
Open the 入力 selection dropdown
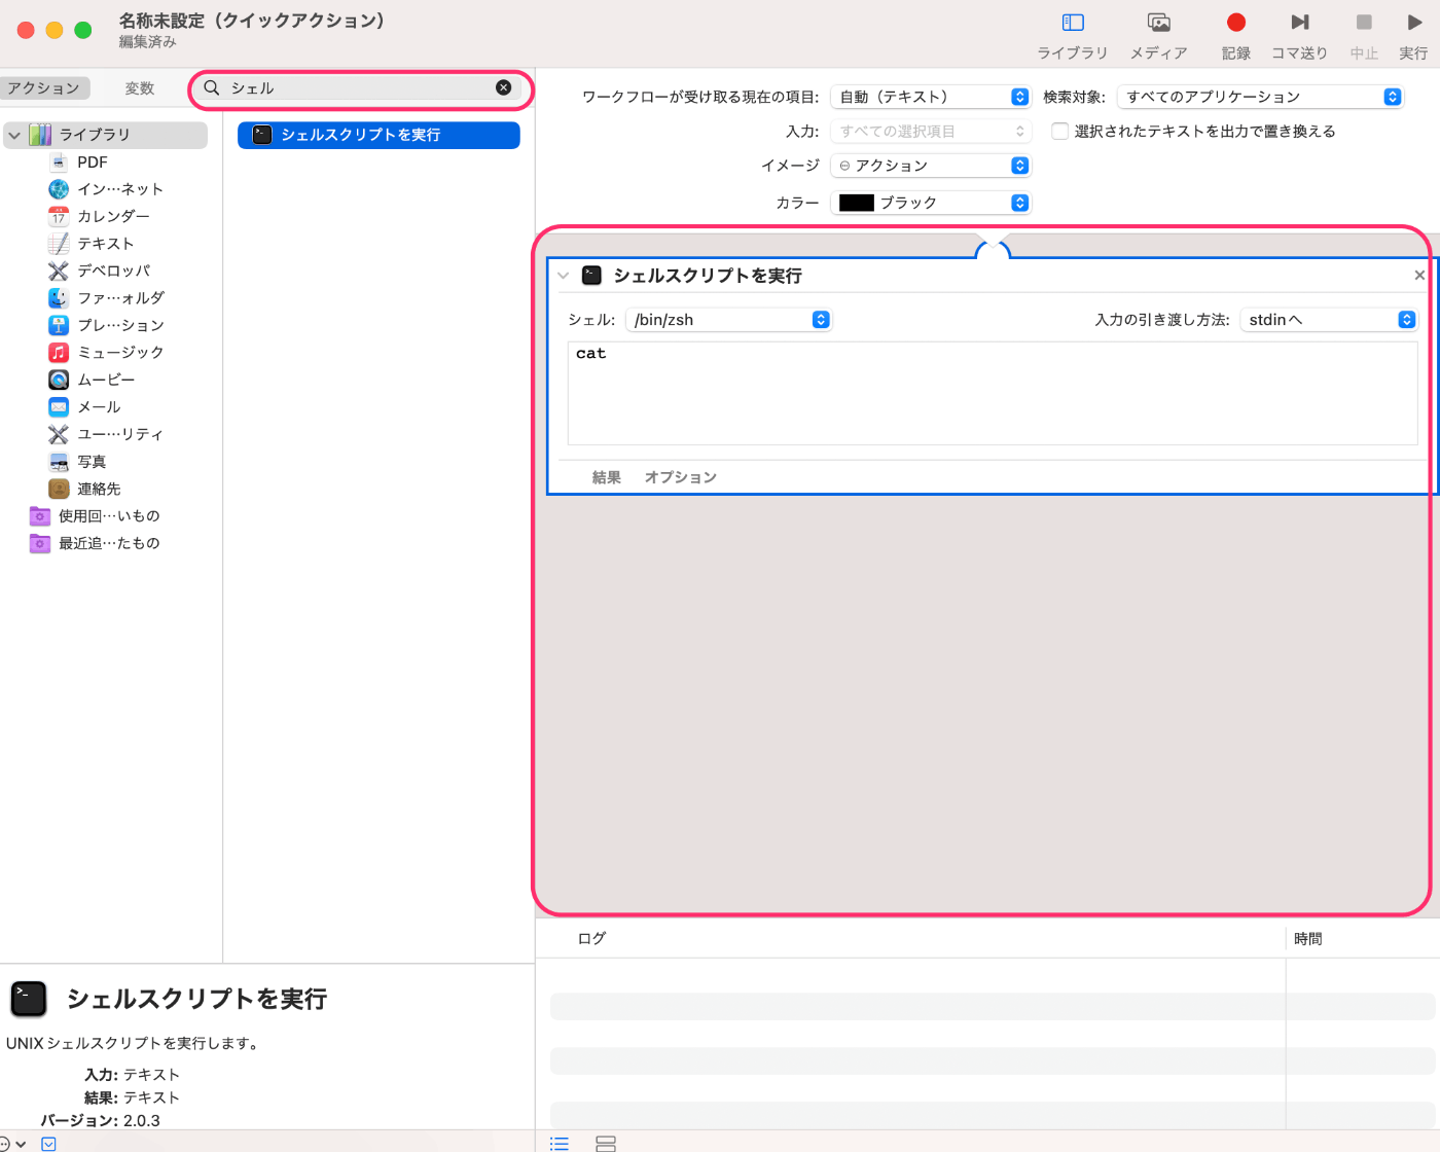point(930,131)
